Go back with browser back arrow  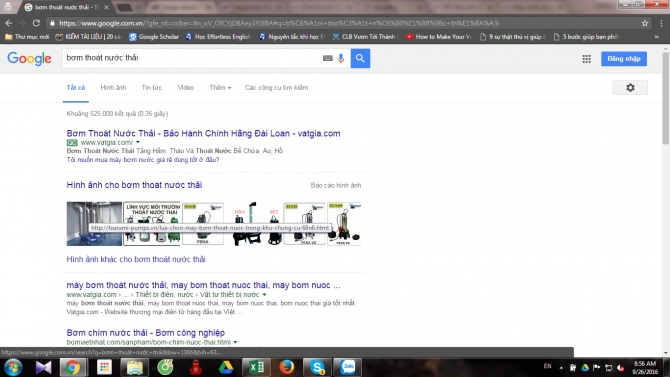pos(9,23)
